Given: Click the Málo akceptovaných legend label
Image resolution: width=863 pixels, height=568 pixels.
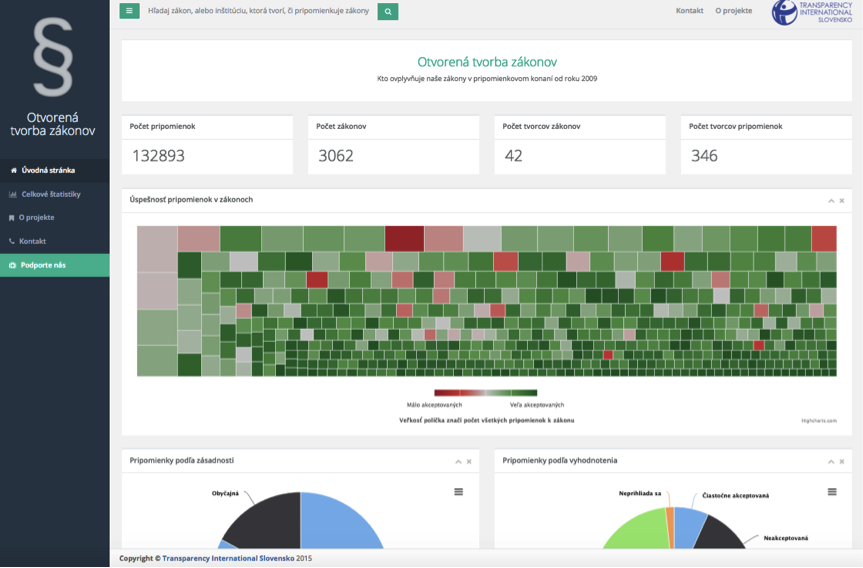Looking at the screenshot, I should point(434,405).
